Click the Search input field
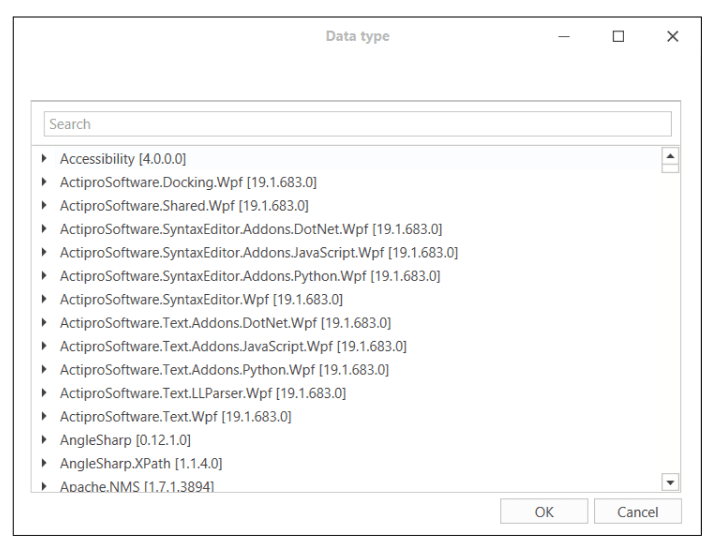 coord(357,124)
